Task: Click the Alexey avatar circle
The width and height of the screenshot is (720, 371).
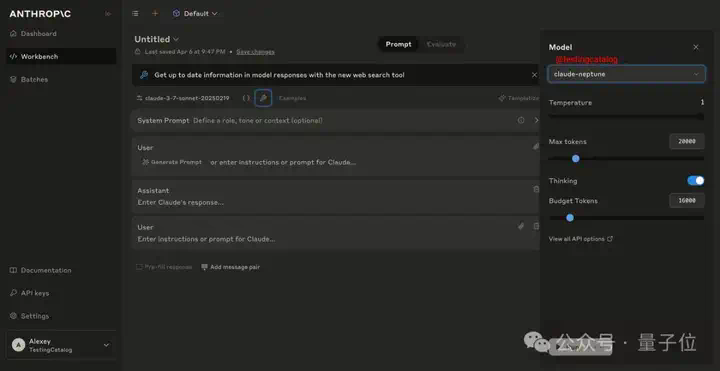Action: (x=18, y=345)
